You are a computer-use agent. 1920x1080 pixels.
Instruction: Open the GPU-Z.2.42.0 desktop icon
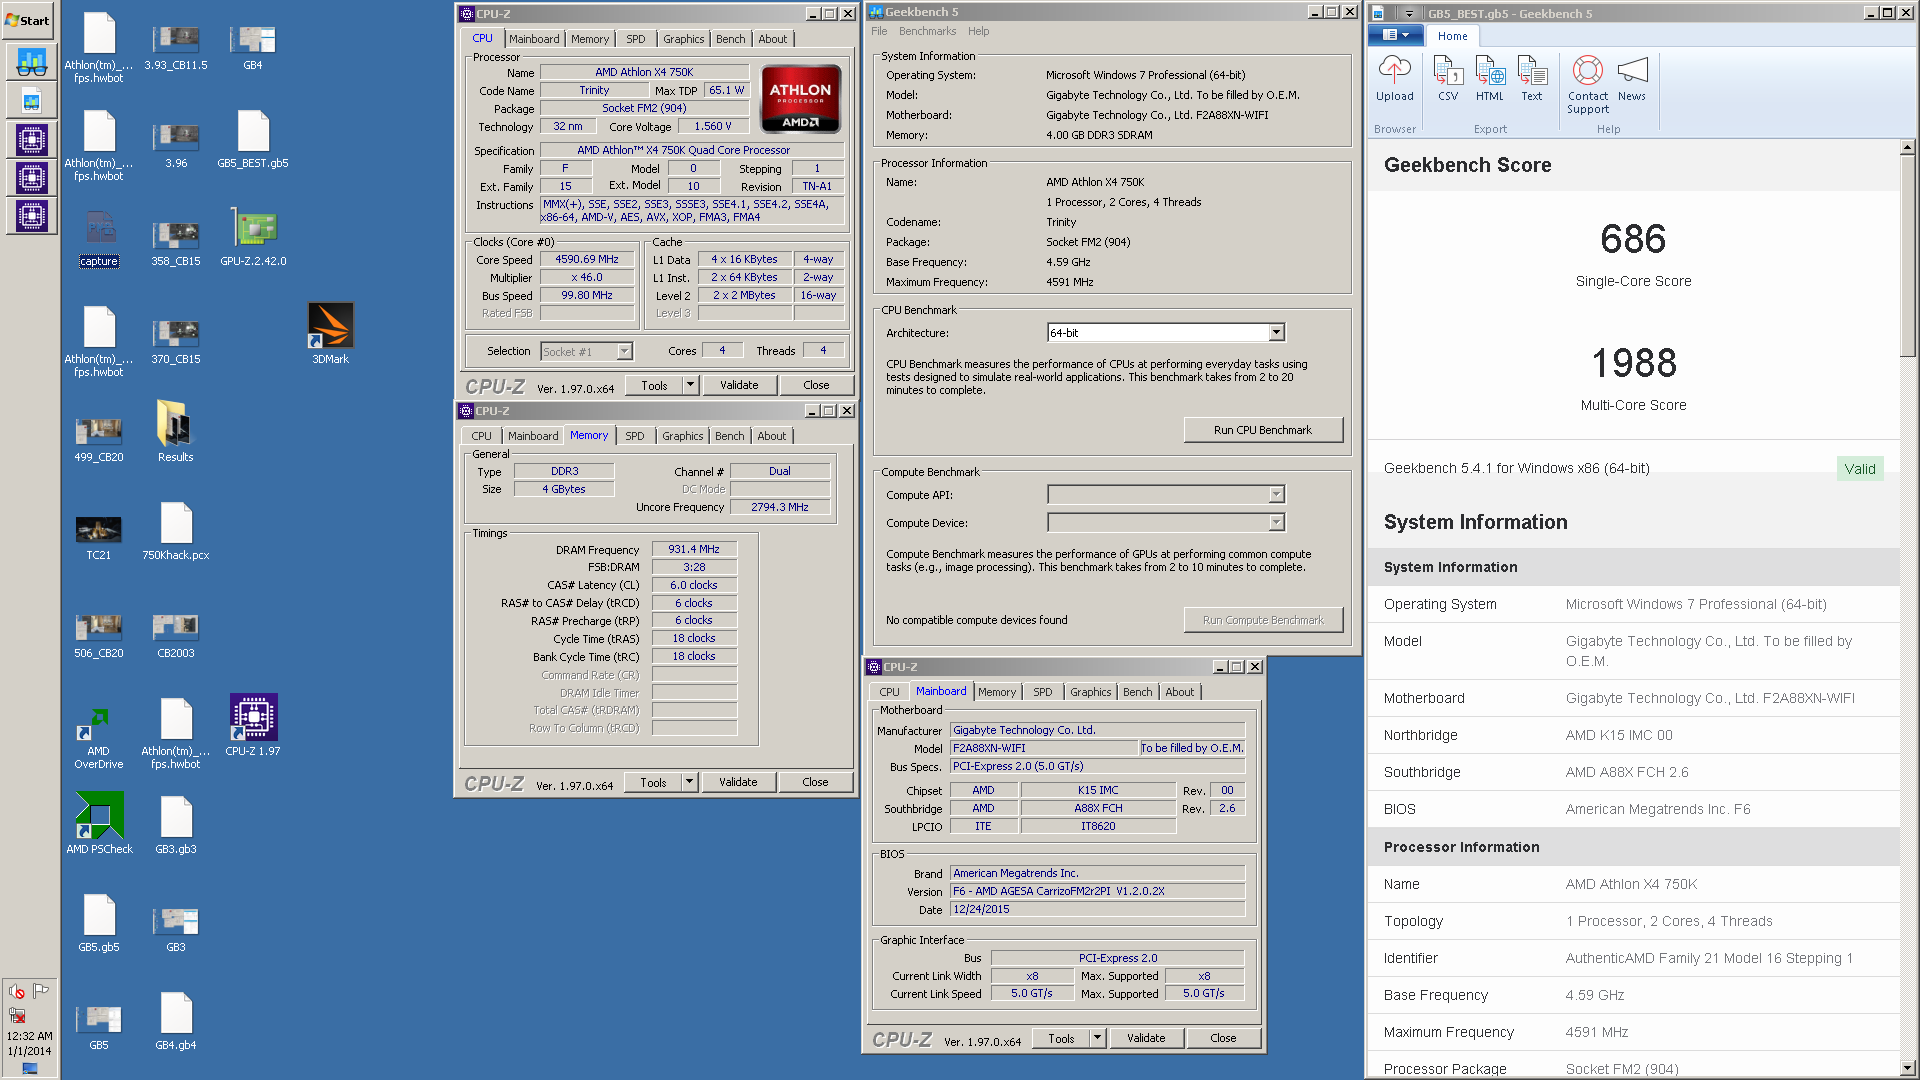(x=253, y=237)
